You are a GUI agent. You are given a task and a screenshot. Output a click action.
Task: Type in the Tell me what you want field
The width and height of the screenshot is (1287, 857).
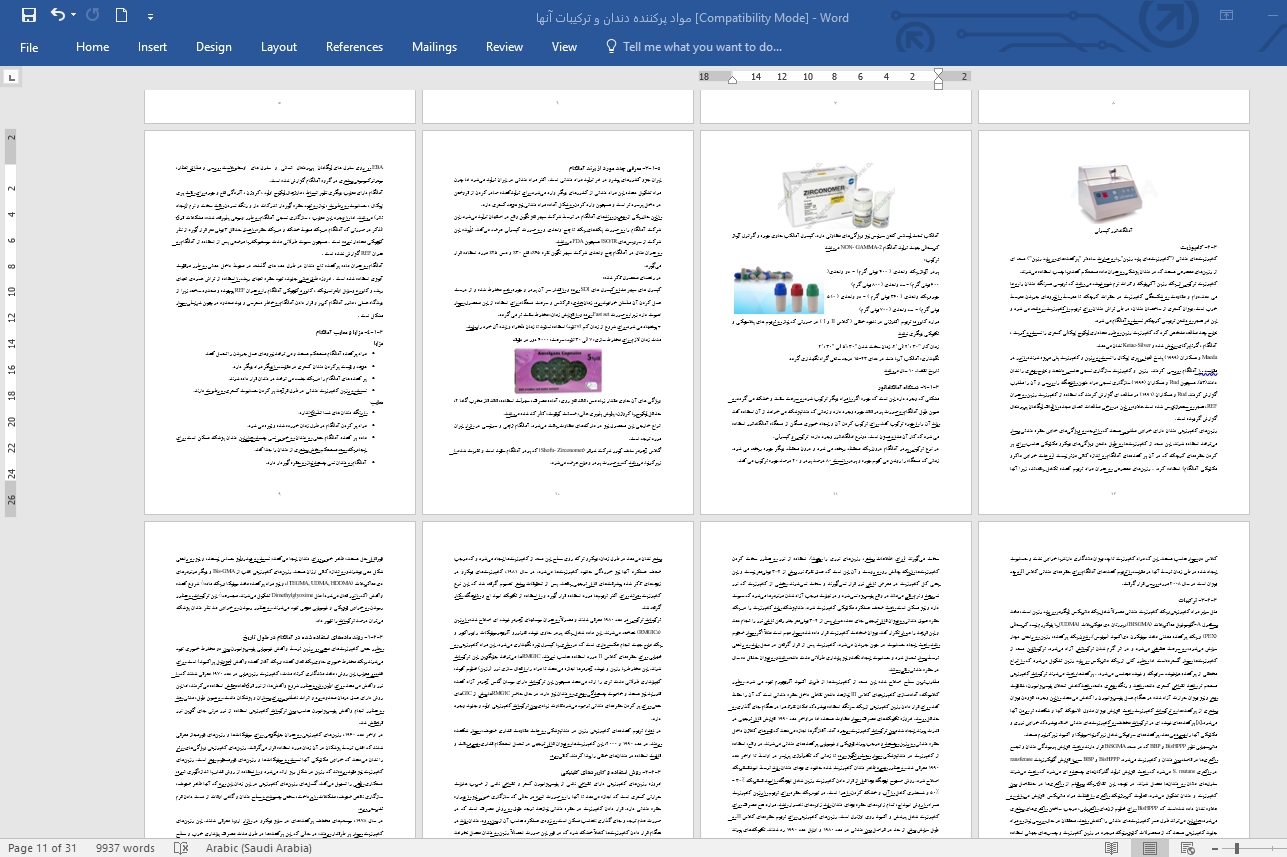click(x=702, y=47)
